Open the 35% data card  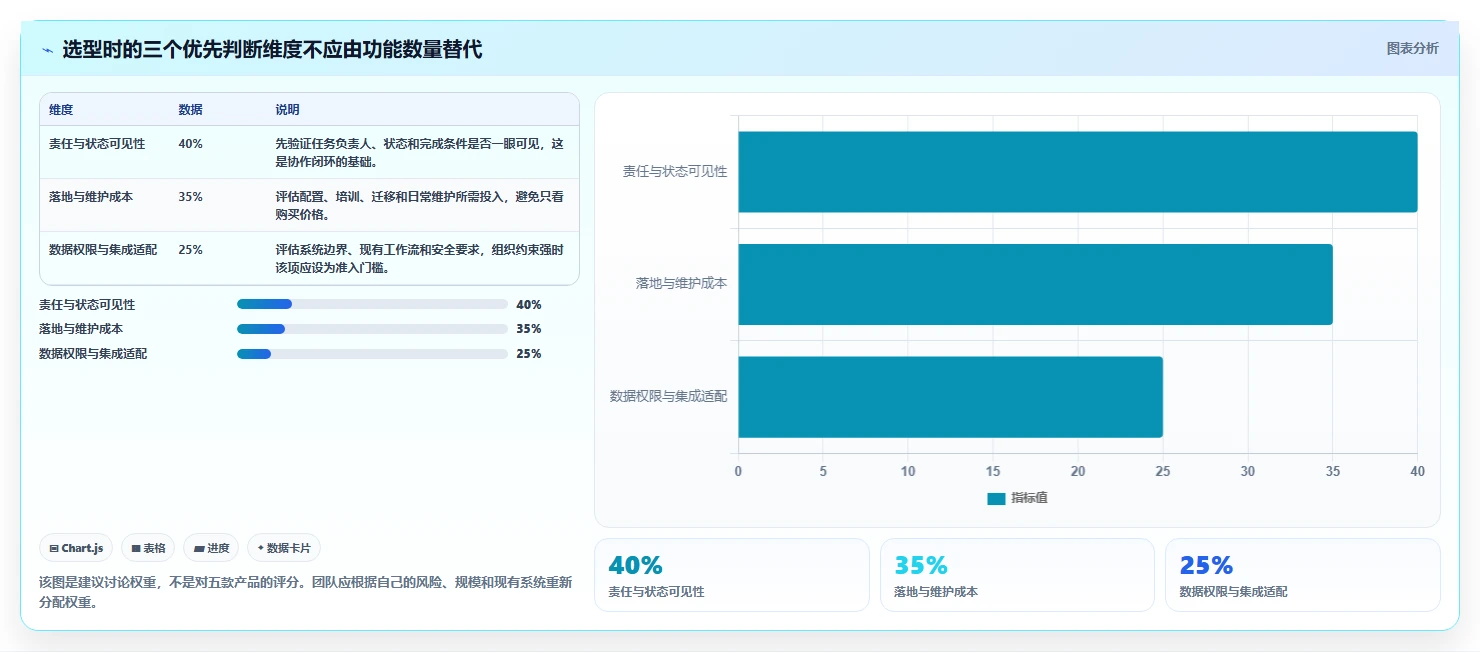click(1017, 575)
